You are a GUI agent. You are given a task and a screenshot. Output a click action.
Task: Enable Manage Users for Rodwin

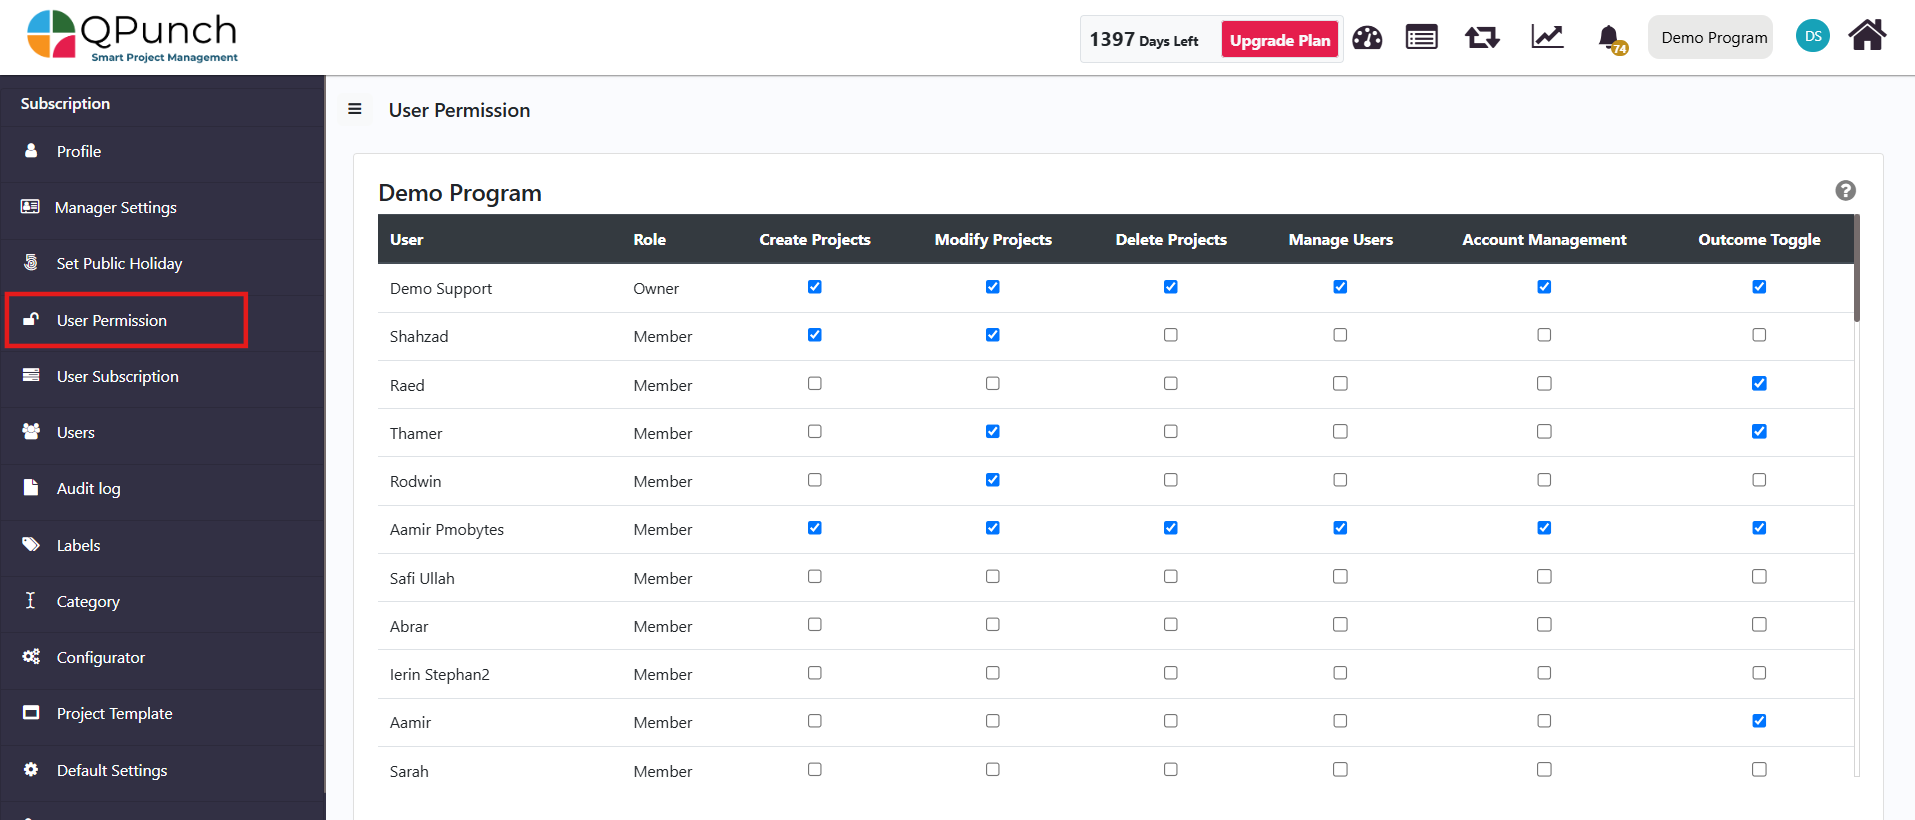click(1340, 480)
